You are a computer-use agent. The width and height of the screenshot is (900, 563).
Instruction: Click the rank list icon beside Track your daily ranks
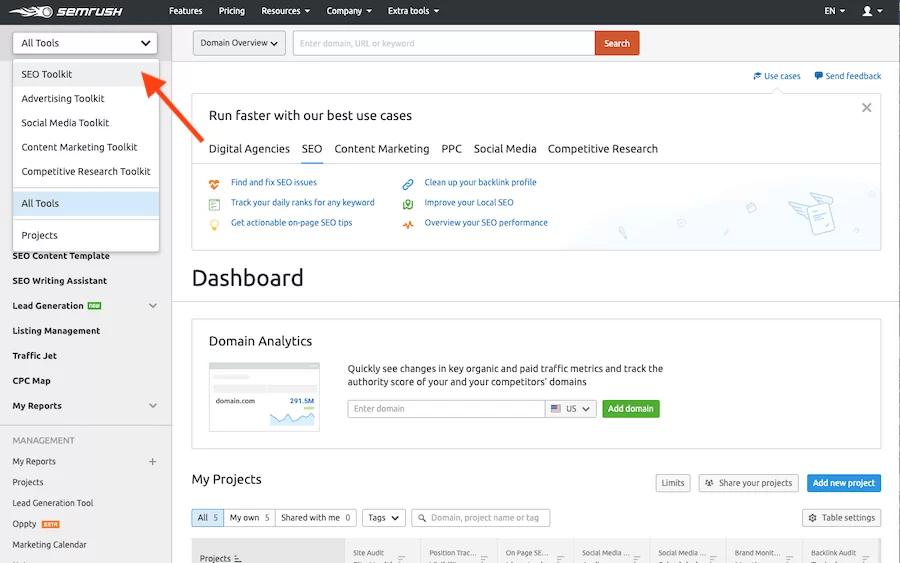pos(214,204)
